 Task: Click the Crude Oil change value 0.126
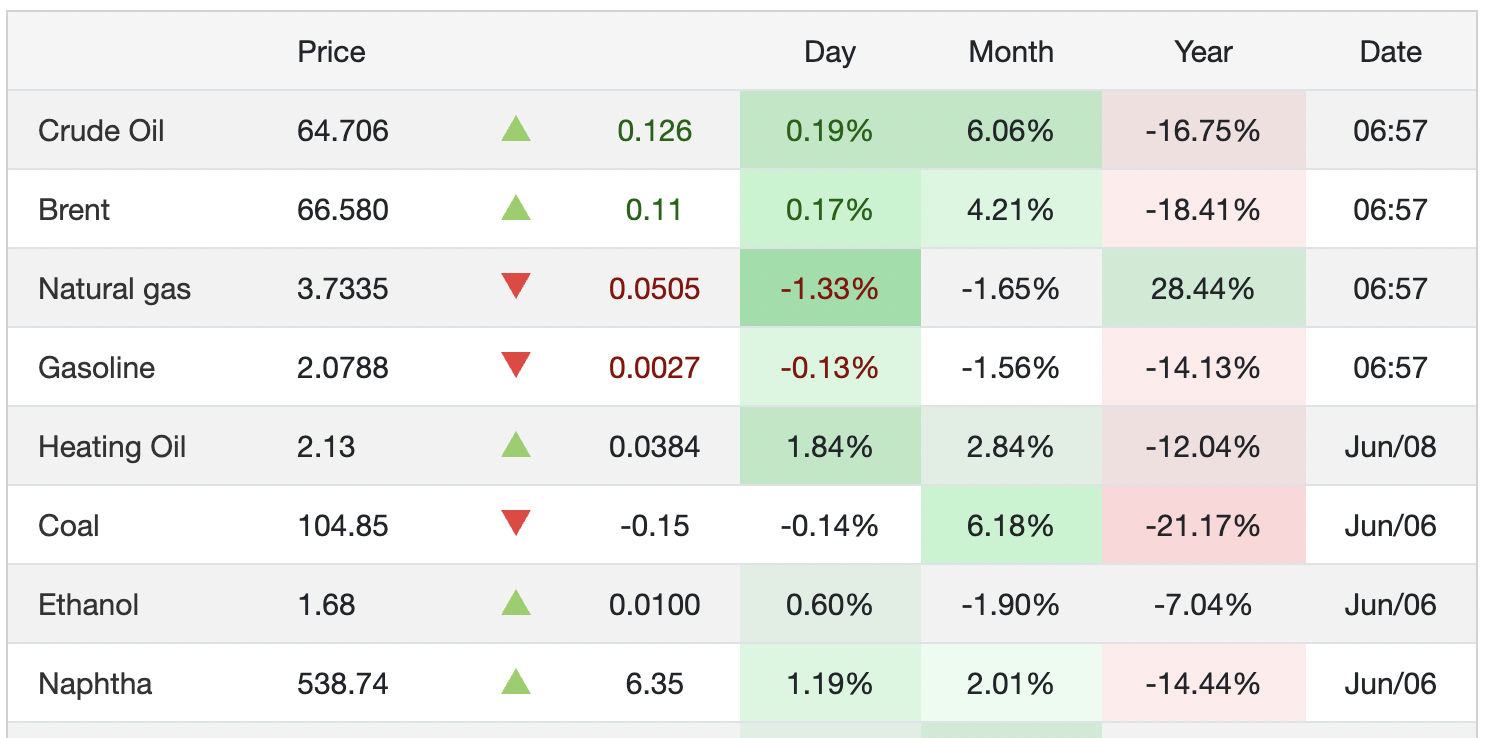654,131
